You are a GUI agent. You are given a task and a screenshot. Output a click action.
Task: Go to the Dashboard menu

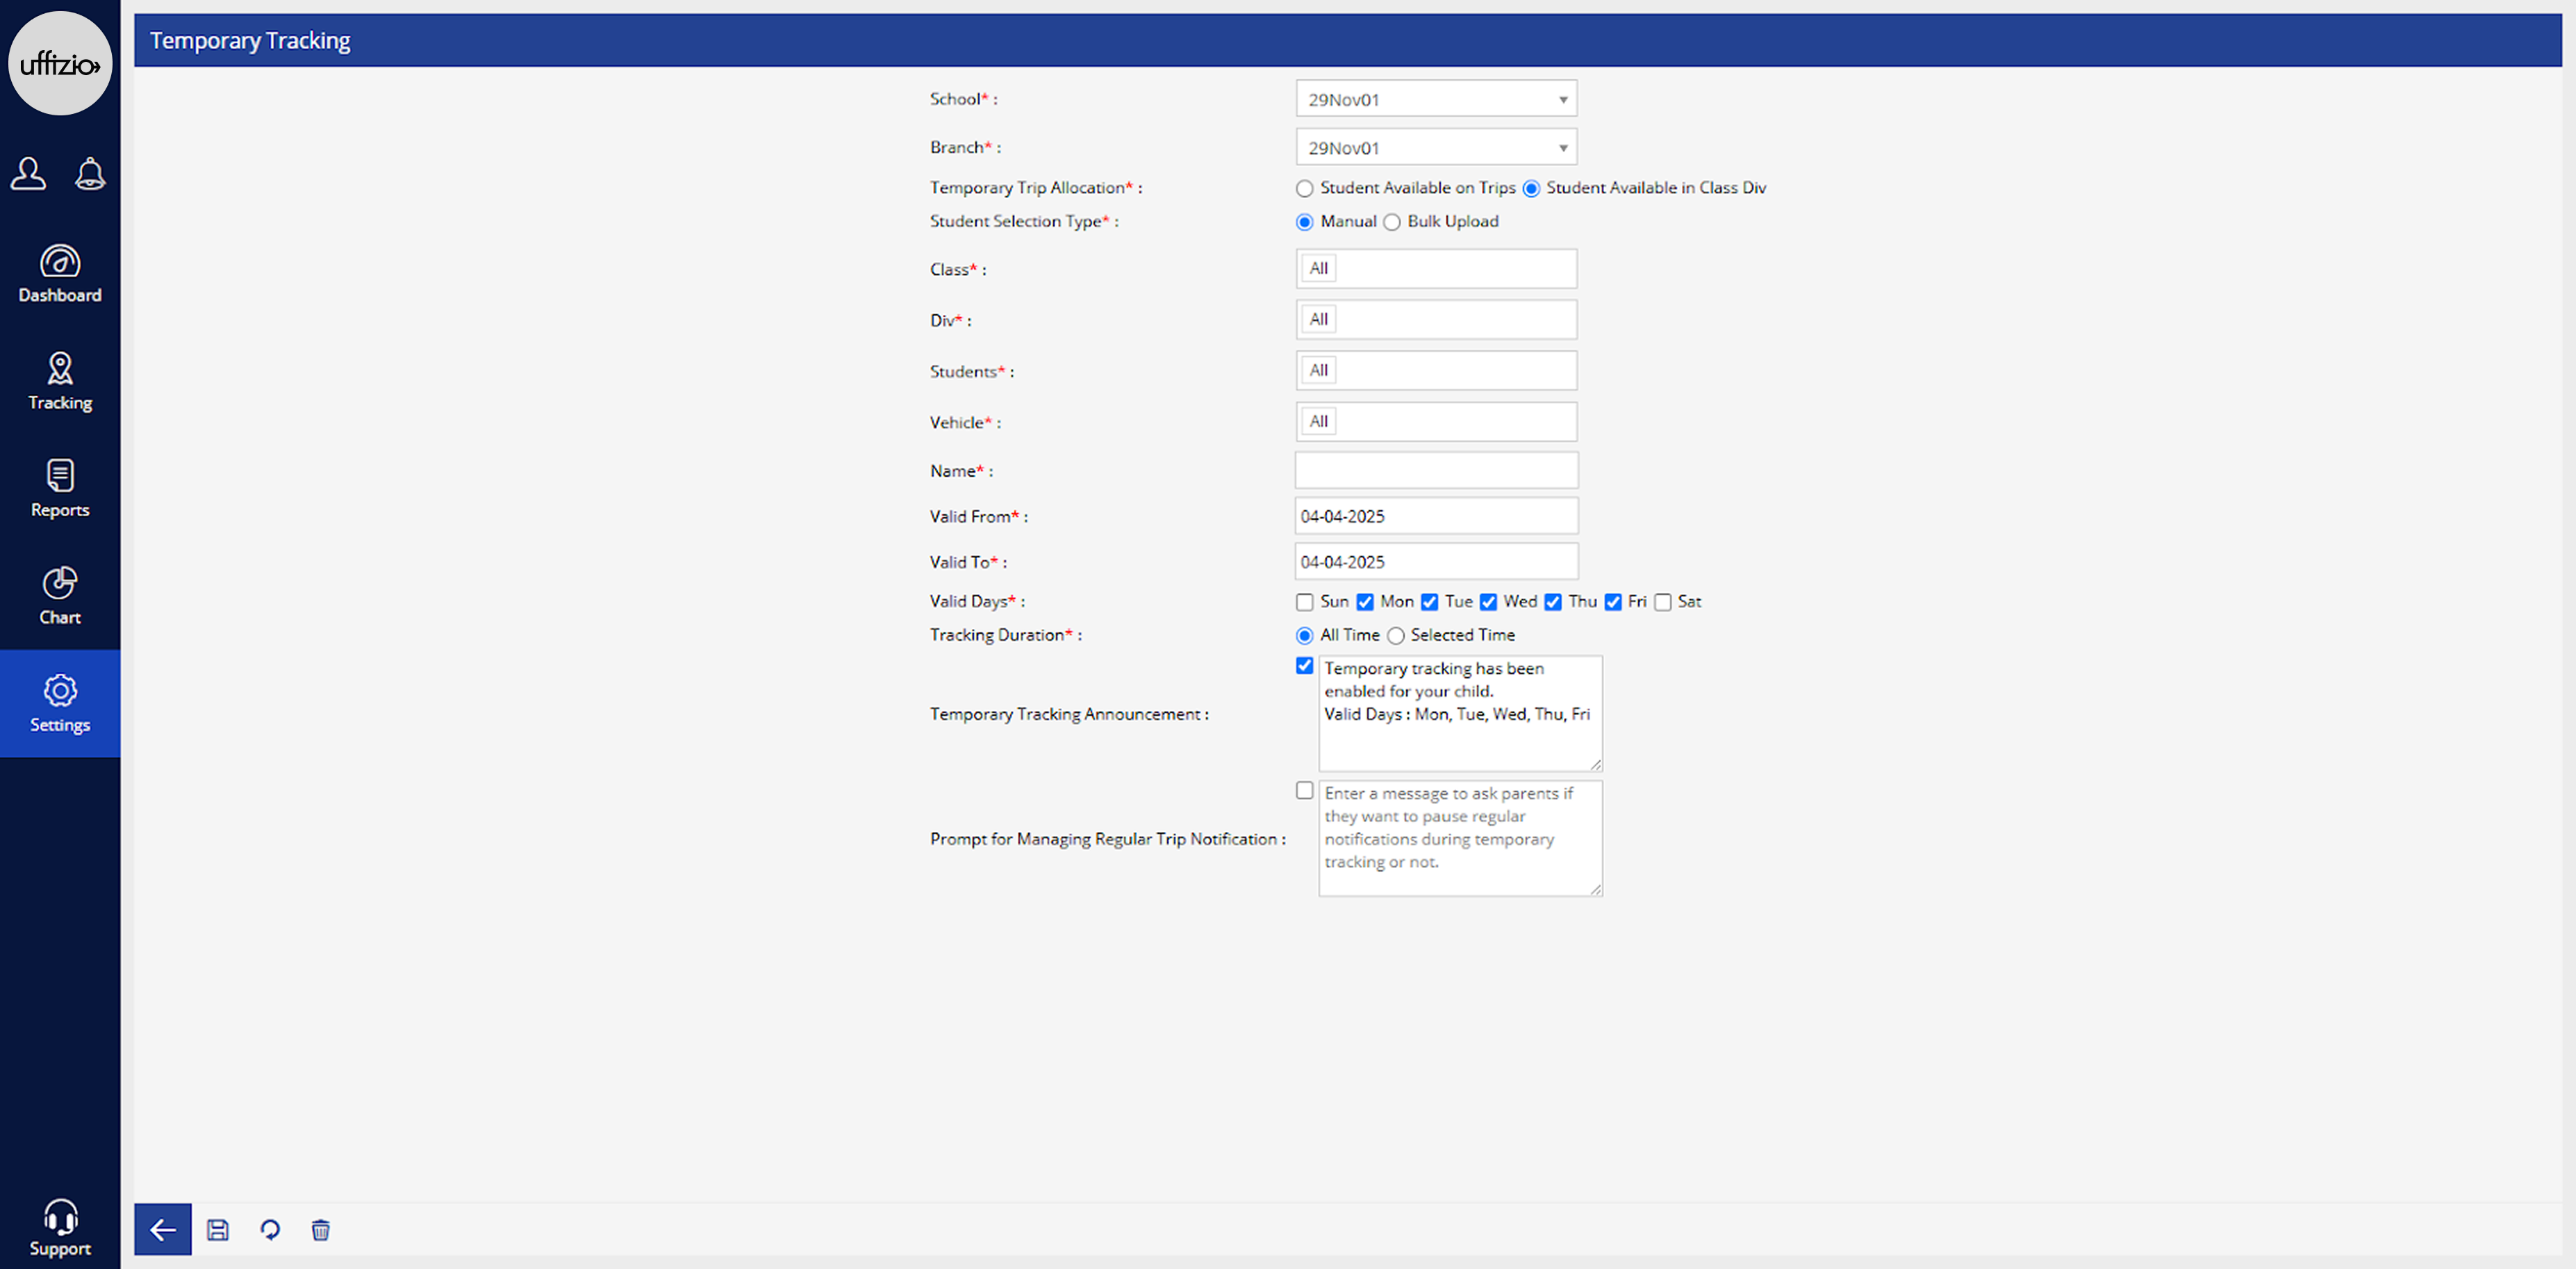tap(60, 273)
